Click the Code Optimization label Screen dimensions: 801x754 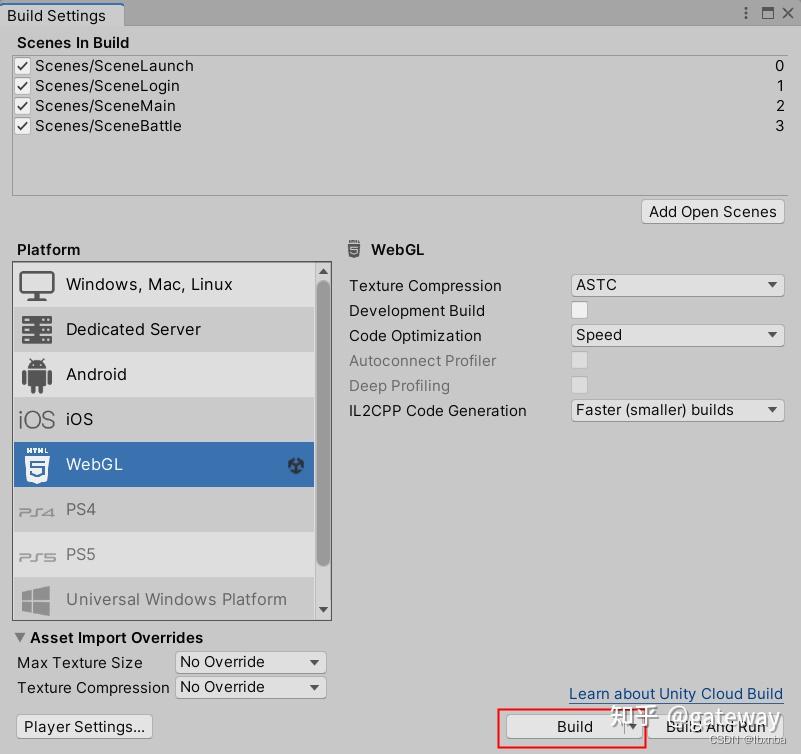(x=415, y=336)
